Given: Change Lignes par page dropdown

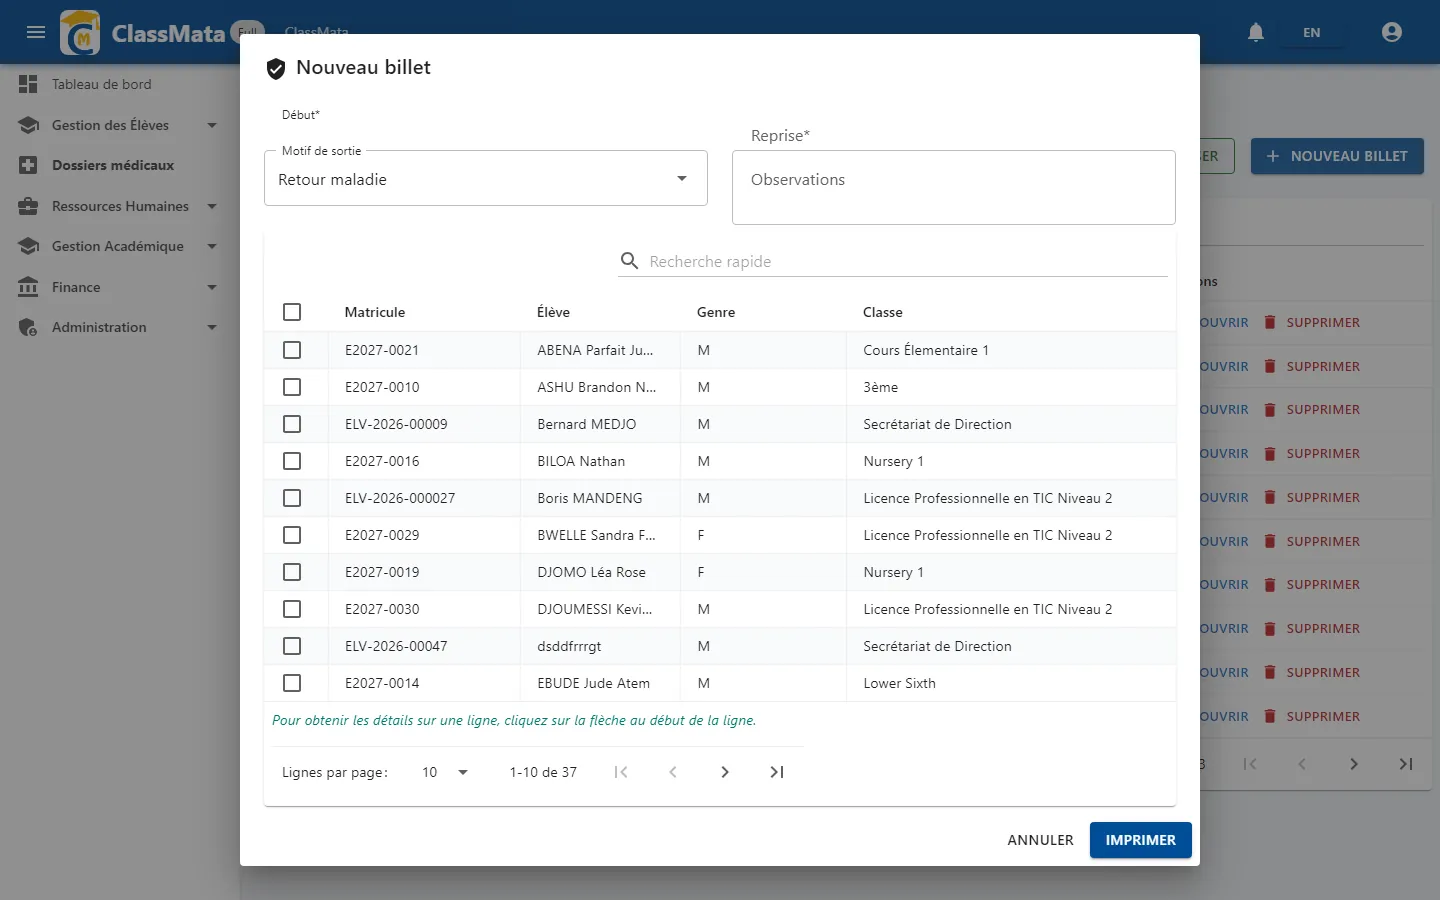Looking at the screenshot, I should click(x=445, y=772).
